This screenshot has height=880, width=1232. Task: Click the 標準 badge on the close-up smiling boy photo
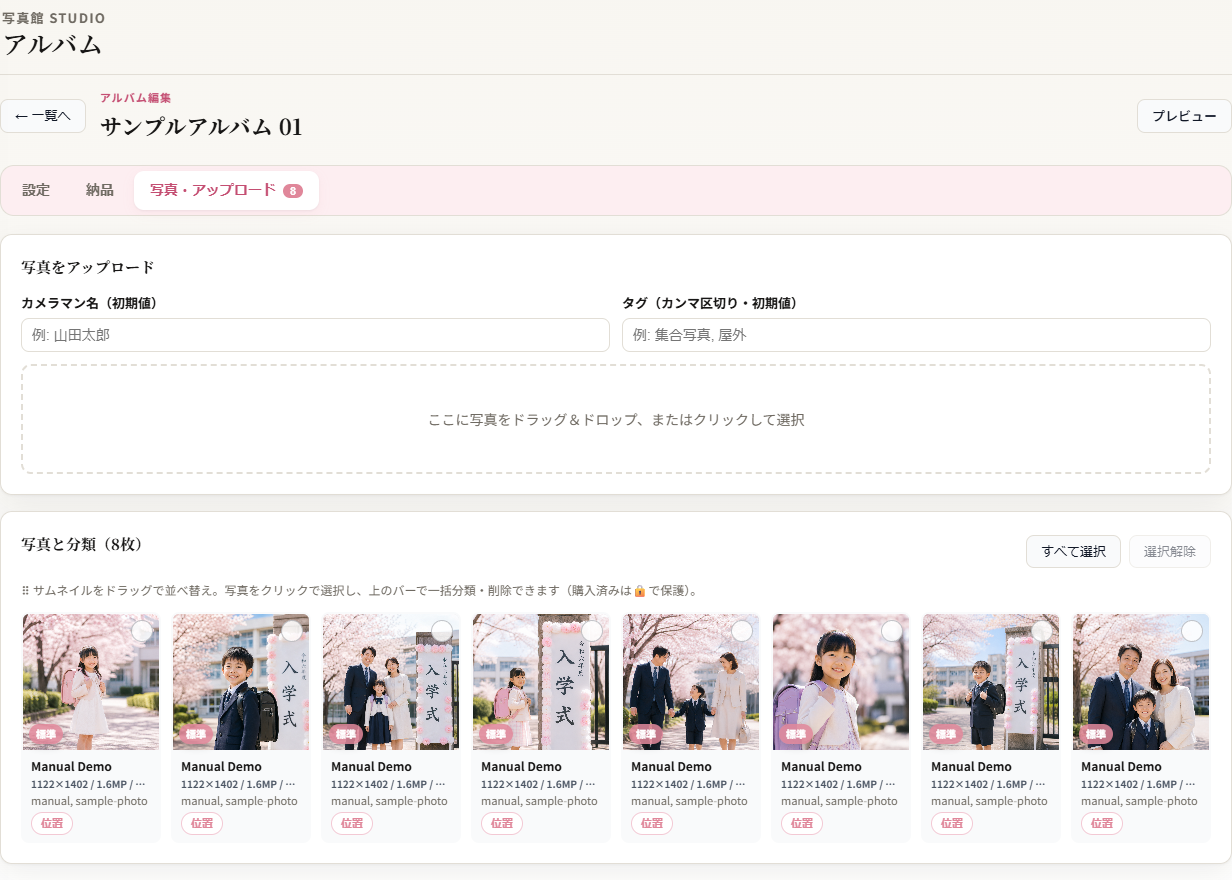click(x=196, y=734)
